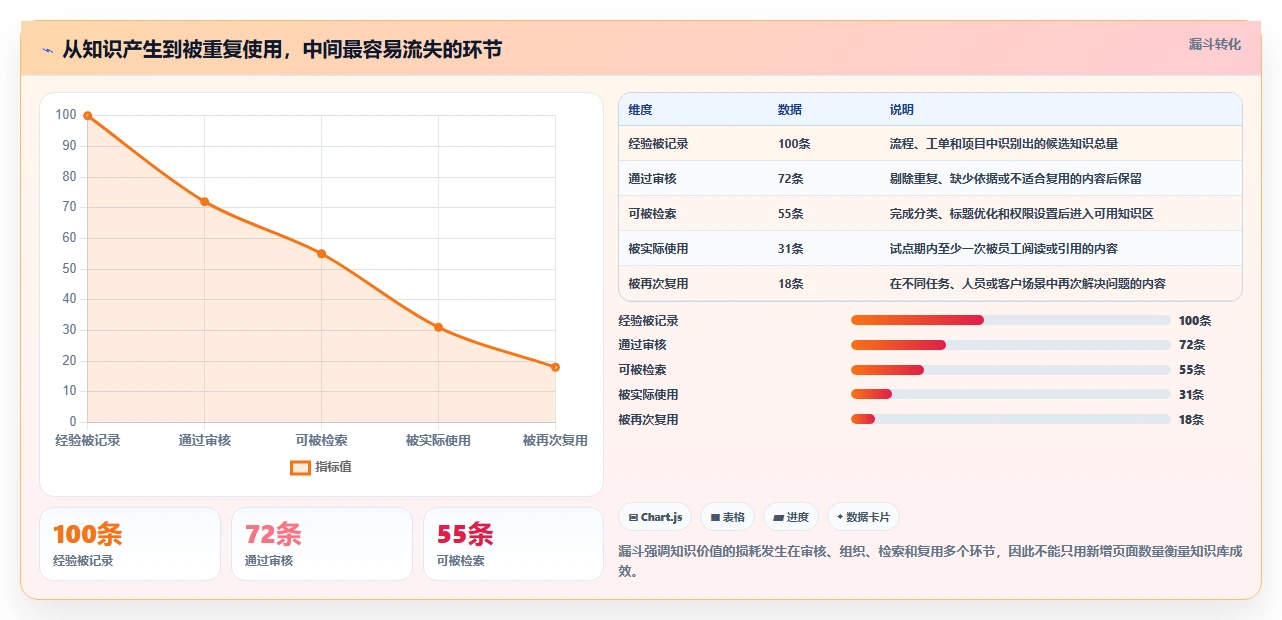Click the 经验被记录 progress bar label
The height and width of the screenshot is (620, 1282).
point(648,321)
